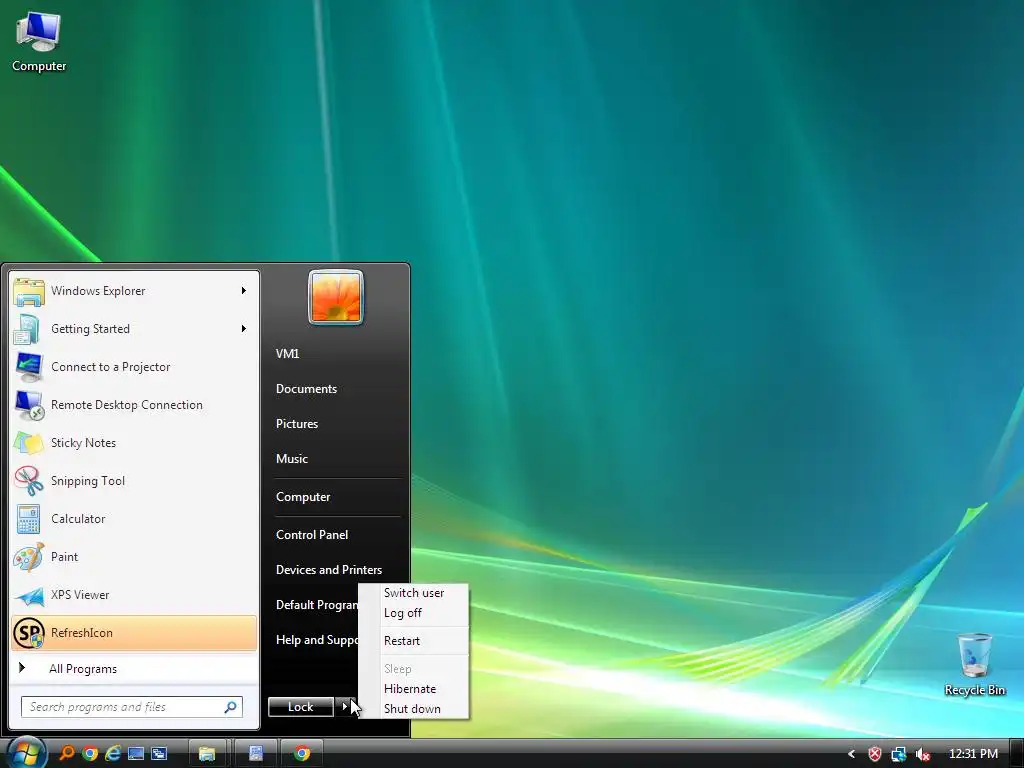Open Devices and Printers
The width and height of the screenshot is (1024, 768).
[x=328, y=570]
